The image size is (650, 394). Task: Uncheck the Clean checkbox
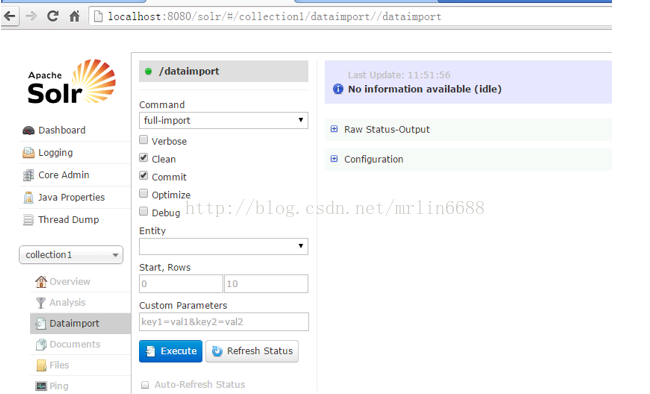143,158
